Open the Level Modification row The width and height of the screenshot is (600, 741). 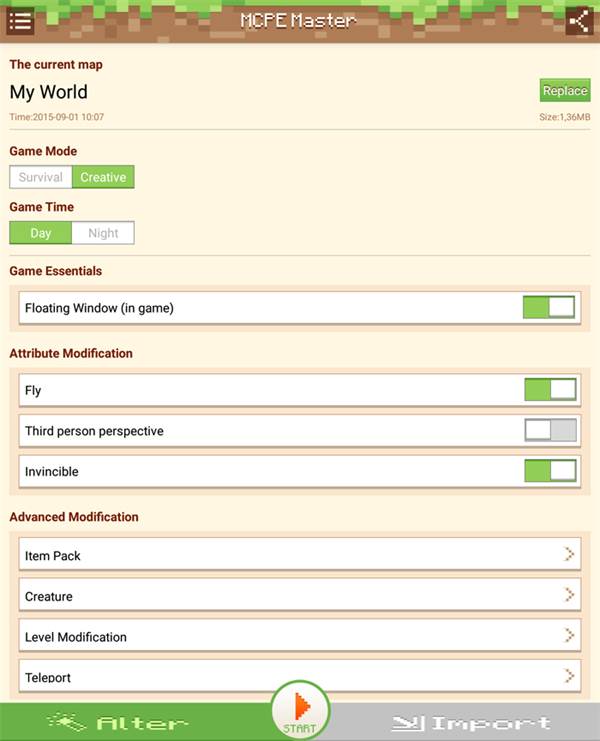tap(300, 635)
